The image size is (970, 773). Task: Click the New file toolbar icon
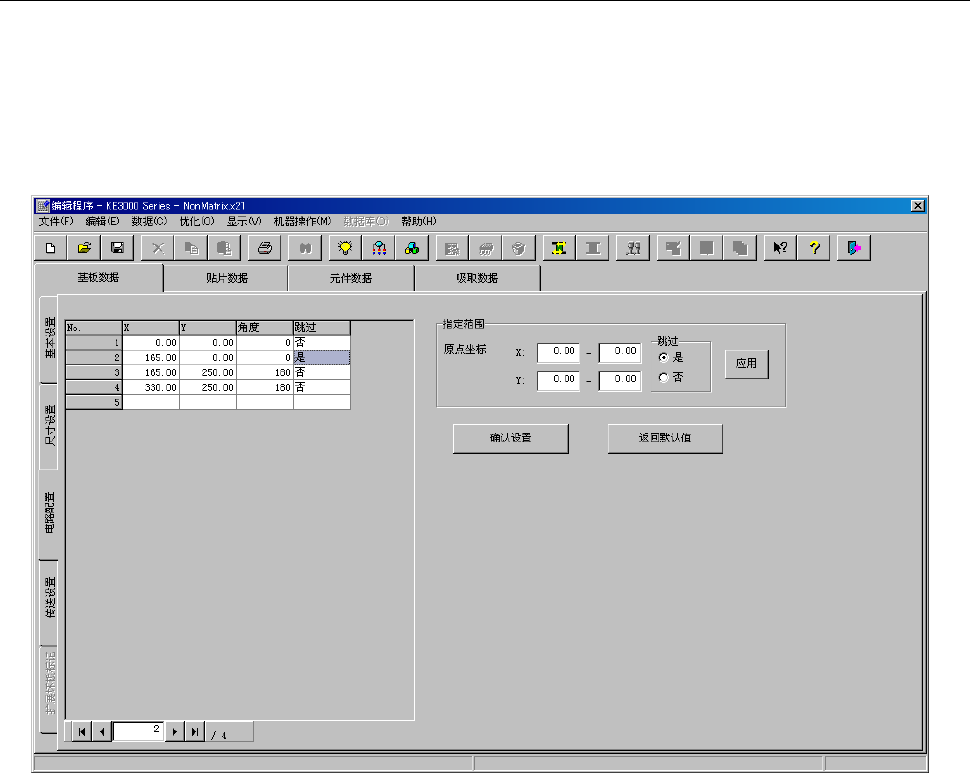click(50, 247)
